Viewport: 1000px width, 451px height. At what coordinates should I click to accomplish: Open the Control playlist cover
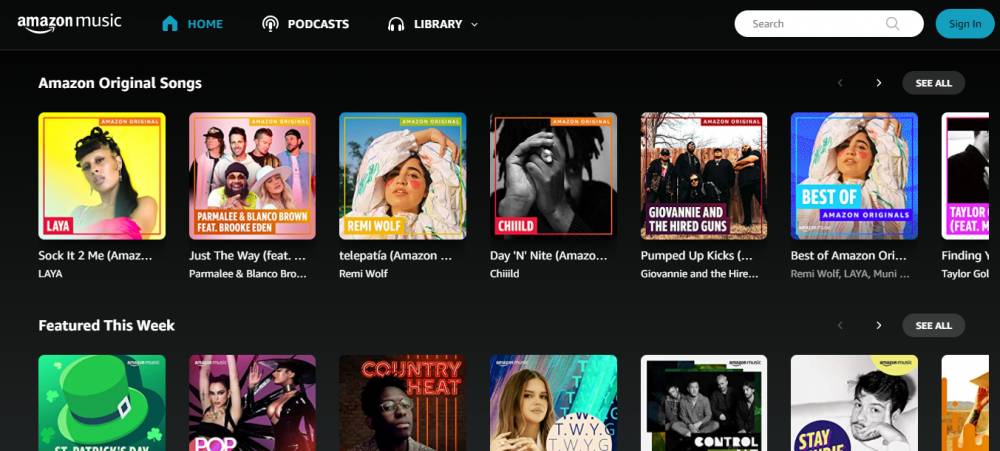(704, 403)
